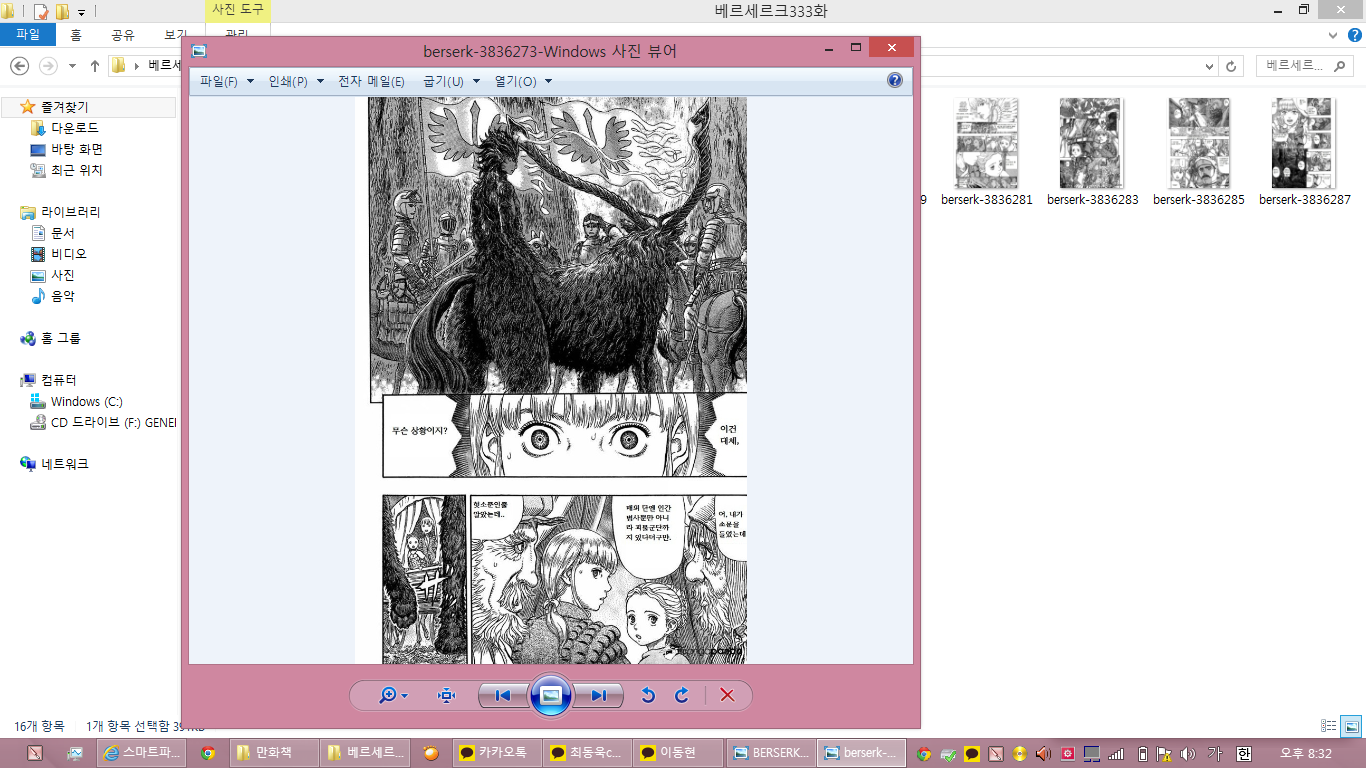Expand the 인쇄(P) print dropdown
This screenshot has height=768, width=1366.
(296, 82)
